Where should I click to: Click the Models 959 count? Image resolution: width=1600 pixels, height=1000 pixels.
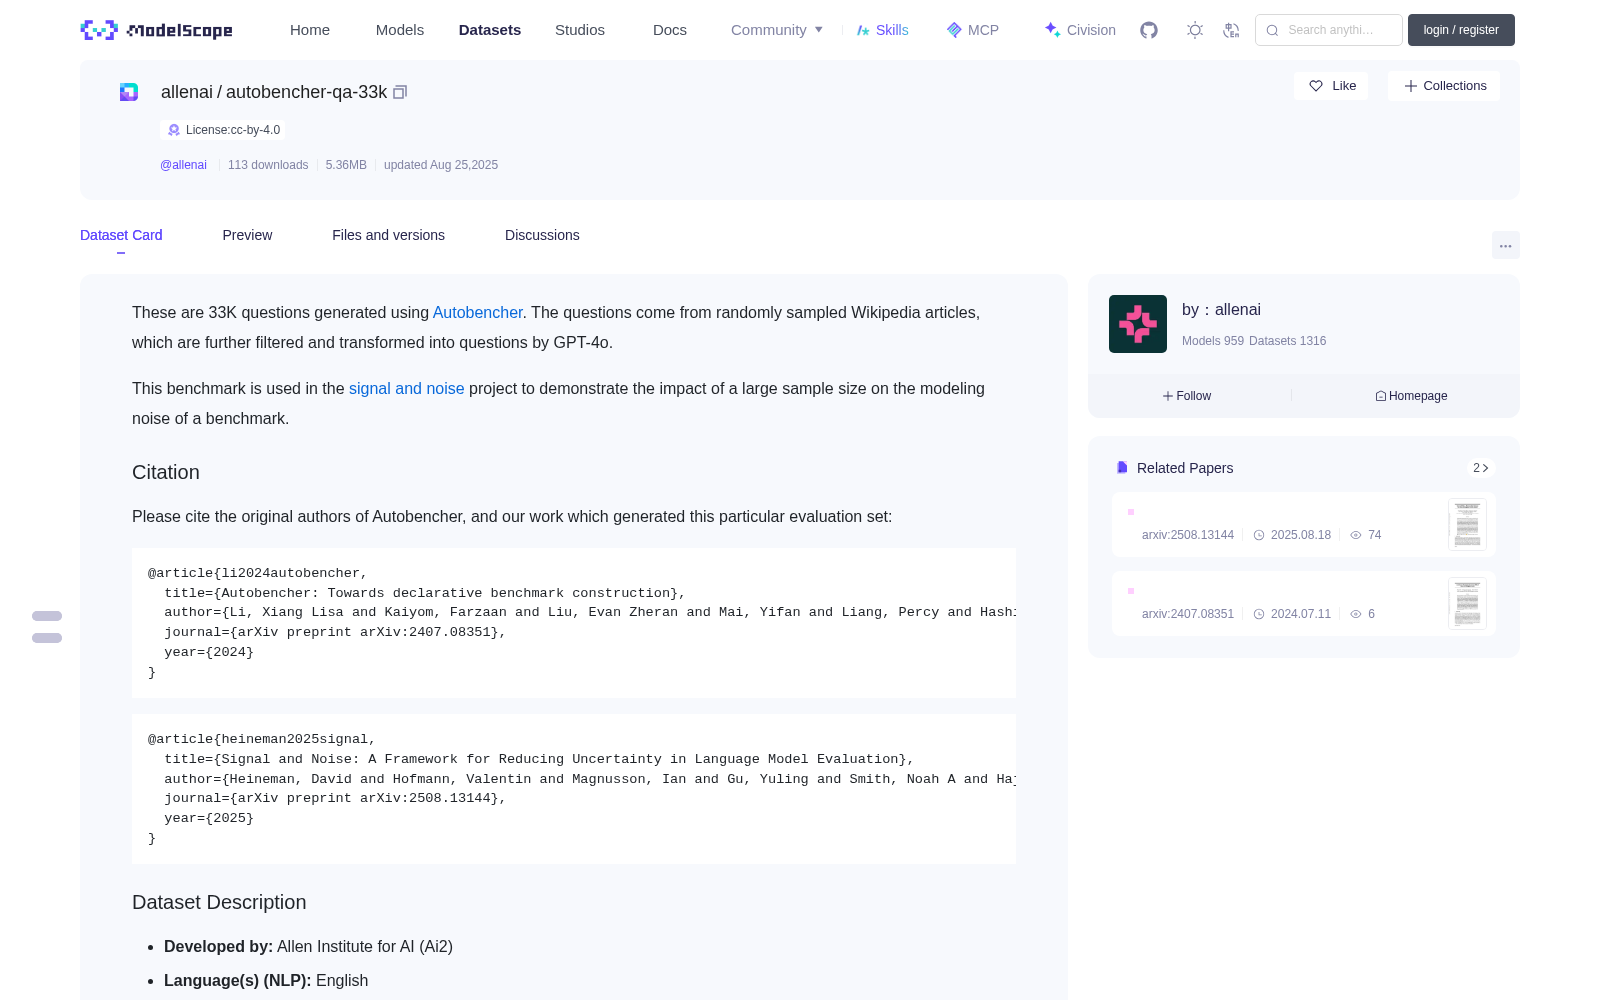click(x=1213, y=341)
